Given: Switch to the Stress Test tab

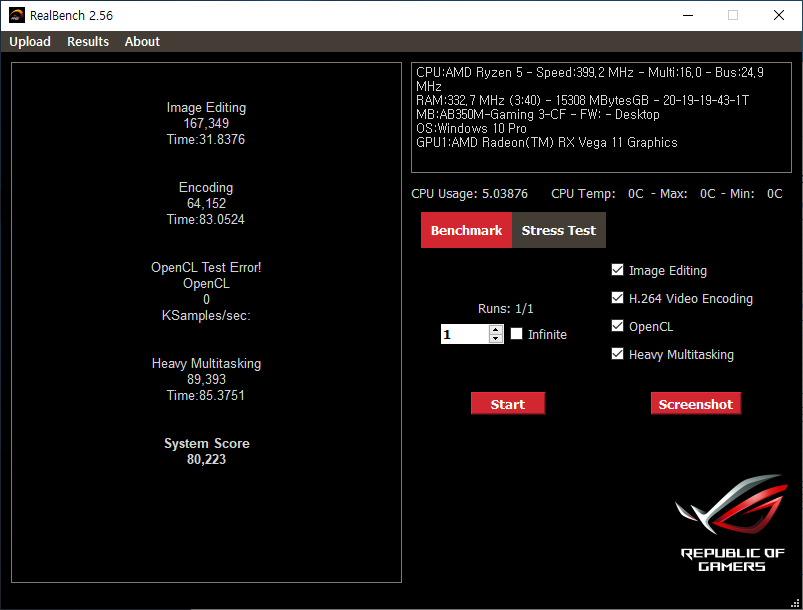Looking at the screenshot, I should click(559, 230).
